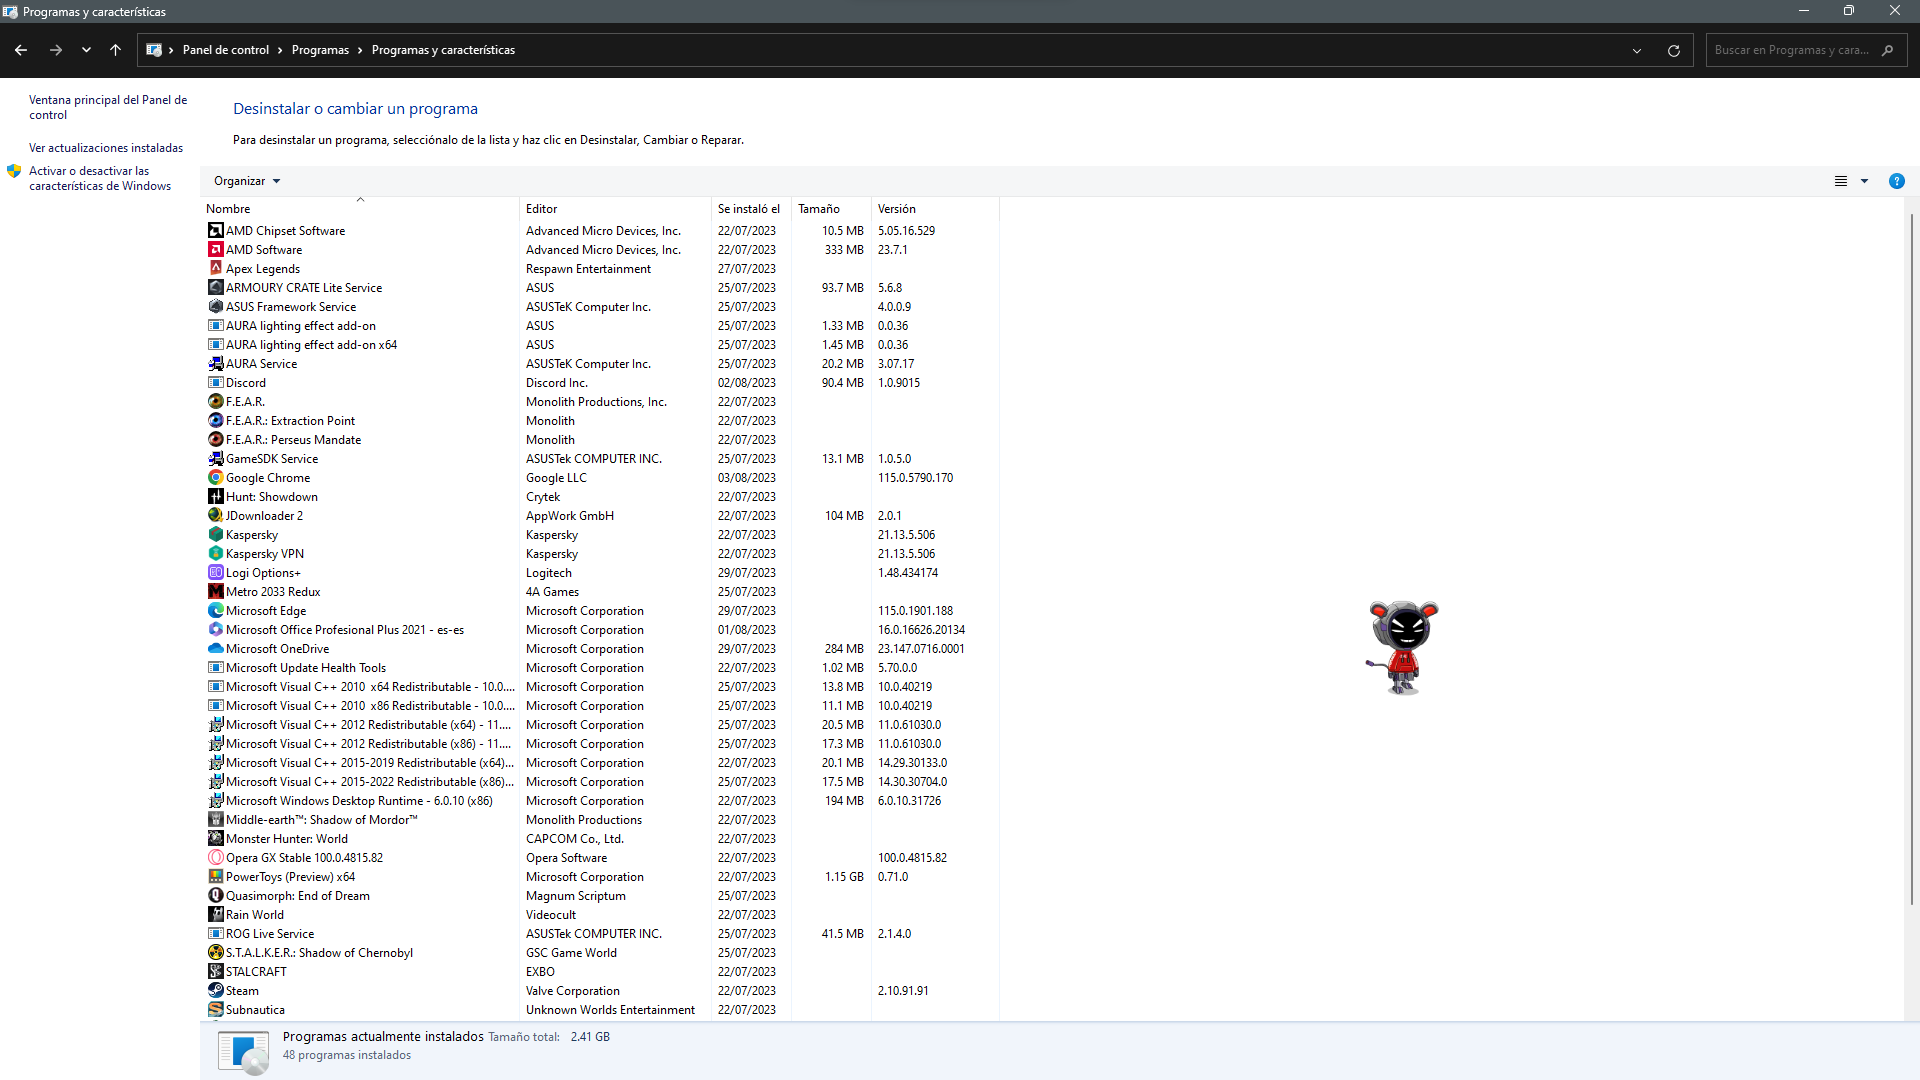The image size is (1920, 1080).
Task: Sort by the Nombre column header
Action: coord(360,209)
